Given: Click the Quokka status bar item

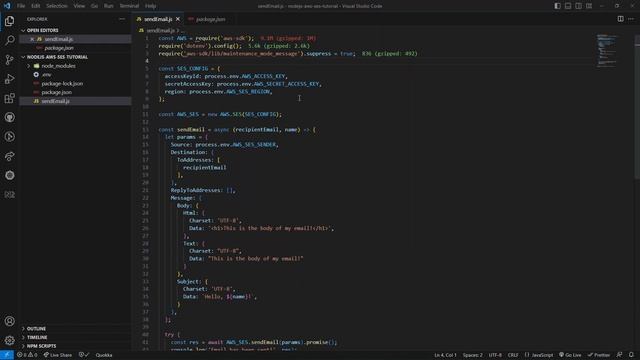Looking at the screenshot, I should point(104,355).
